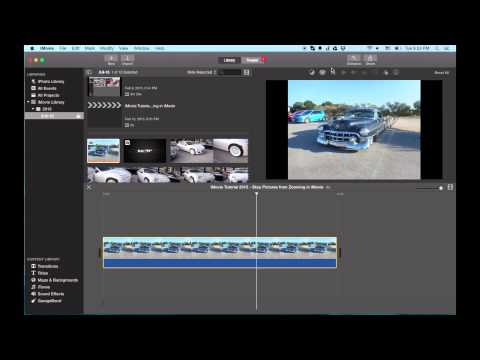Collapse the 2015 folder disclosure triangle
The image size is (480, 360).
point(33,109)
